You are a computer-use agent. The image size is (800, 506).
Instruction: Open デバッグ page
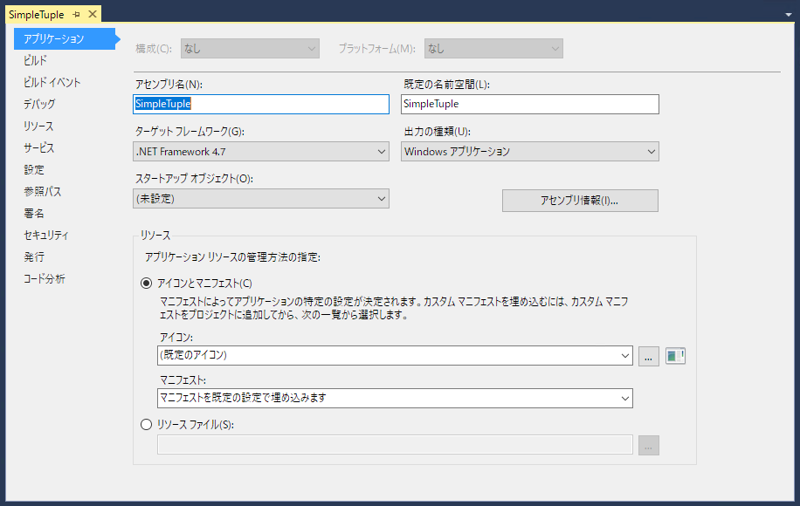(x=39, y=104)
